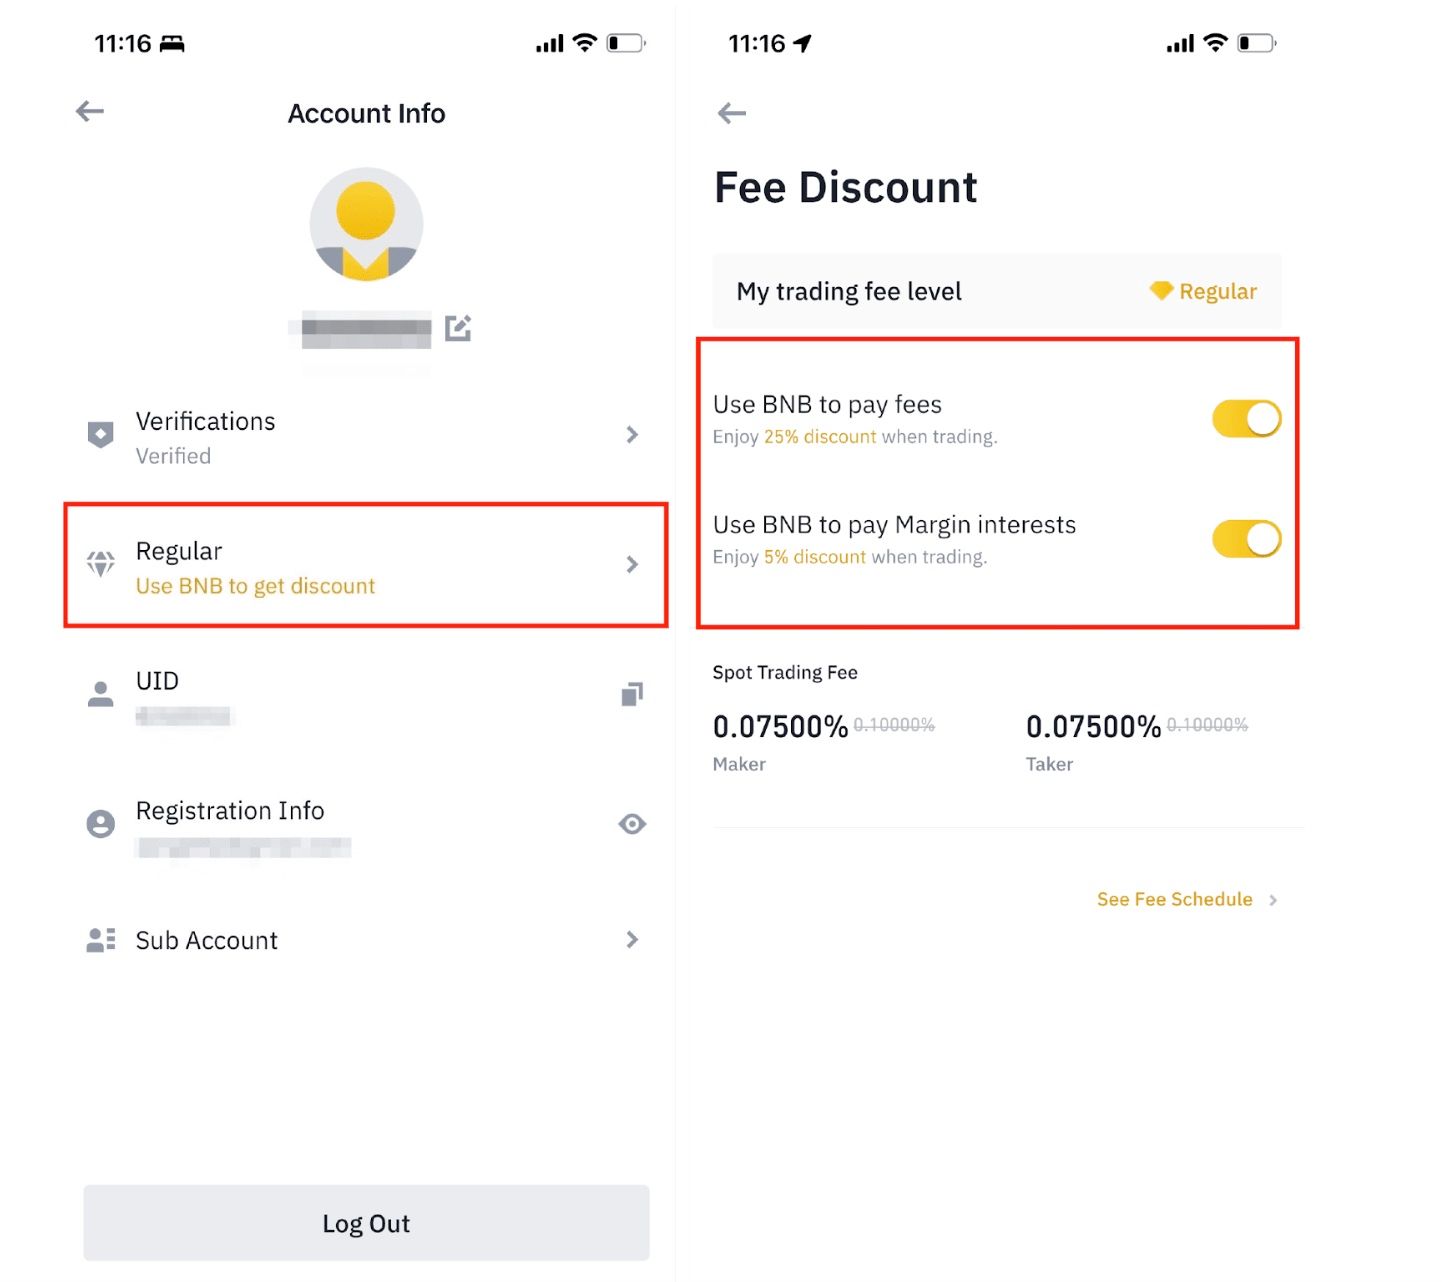Tap the yellow diamond fee level icon
The image size is (1442, 1282).
(x=1161, y=291)
